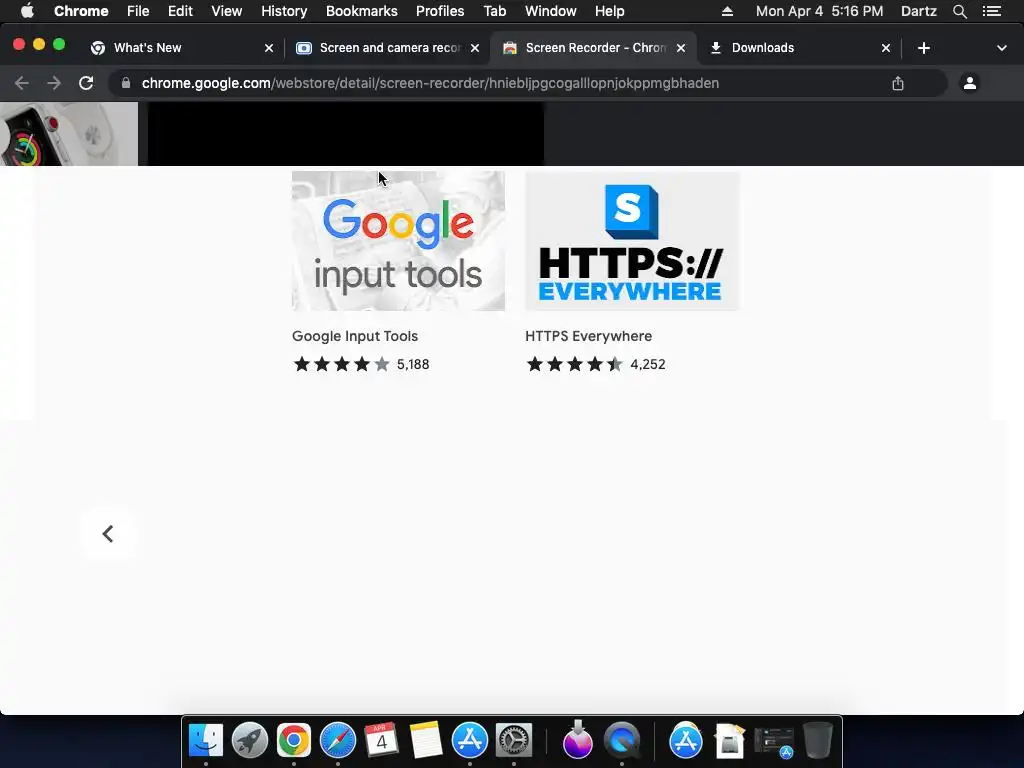Open Notification Center list icon
Screen dimensions: 1024x768
(992, 11)
